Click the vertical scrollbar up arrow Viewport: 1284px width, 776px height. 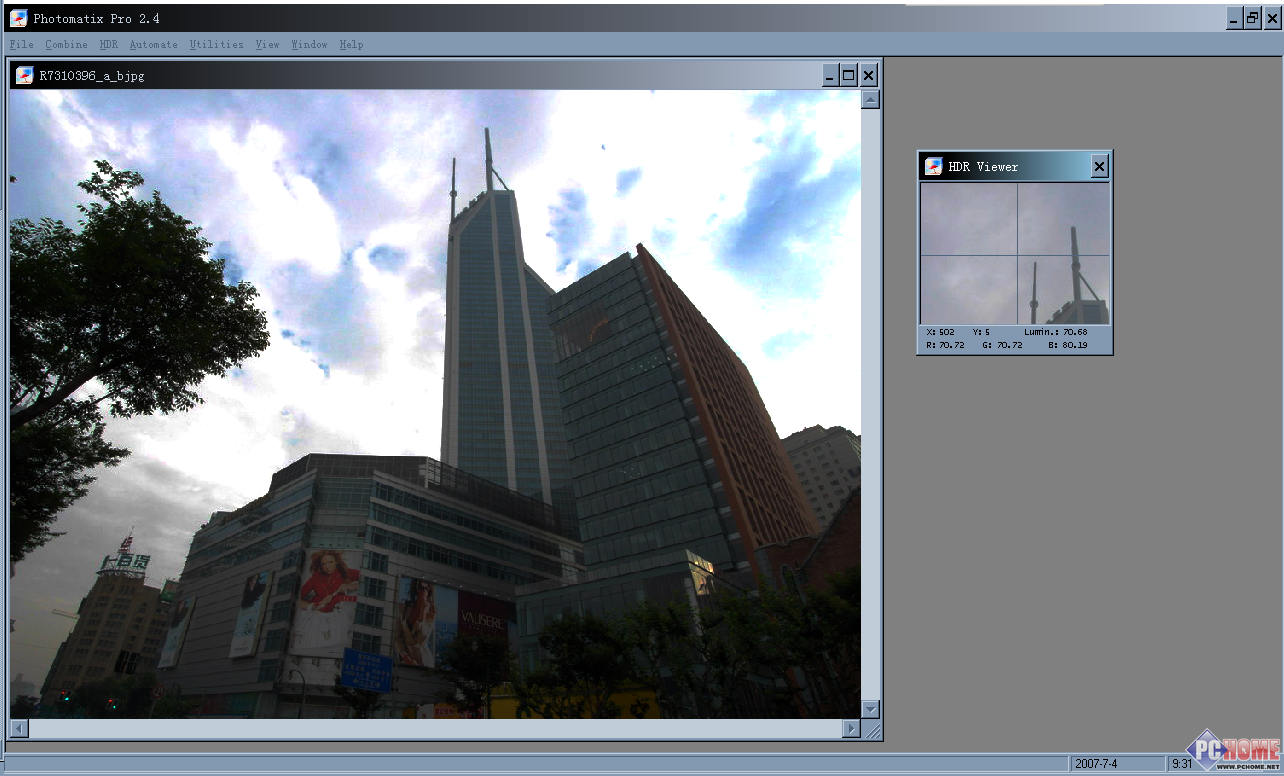click(870, 99)
